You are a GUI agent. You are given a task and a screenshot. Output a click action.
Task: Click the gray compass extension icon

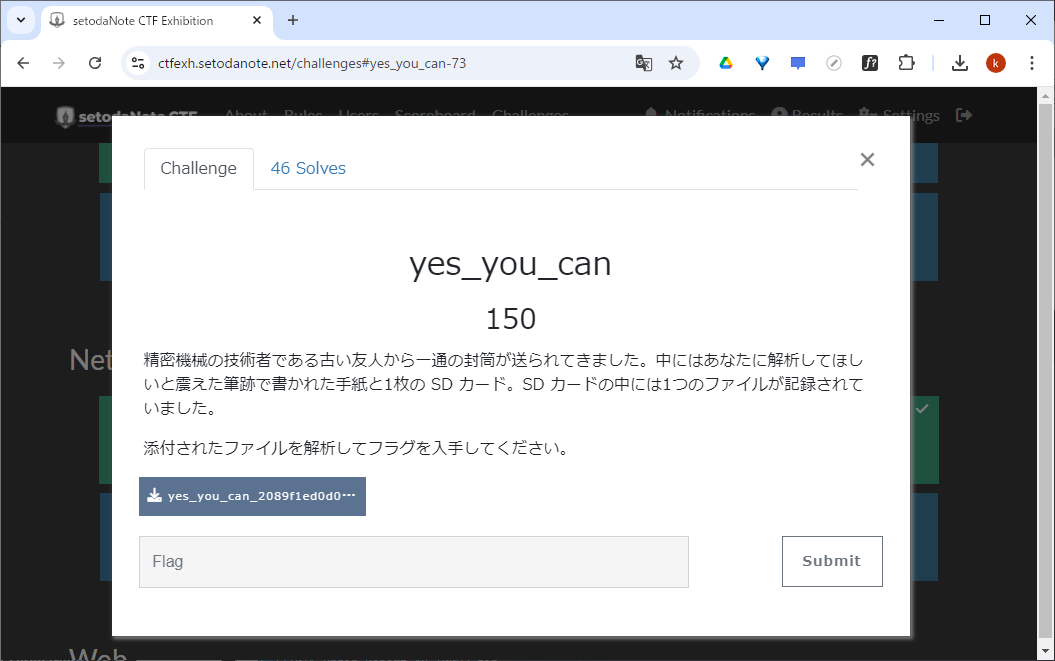(x=834, y=63)
